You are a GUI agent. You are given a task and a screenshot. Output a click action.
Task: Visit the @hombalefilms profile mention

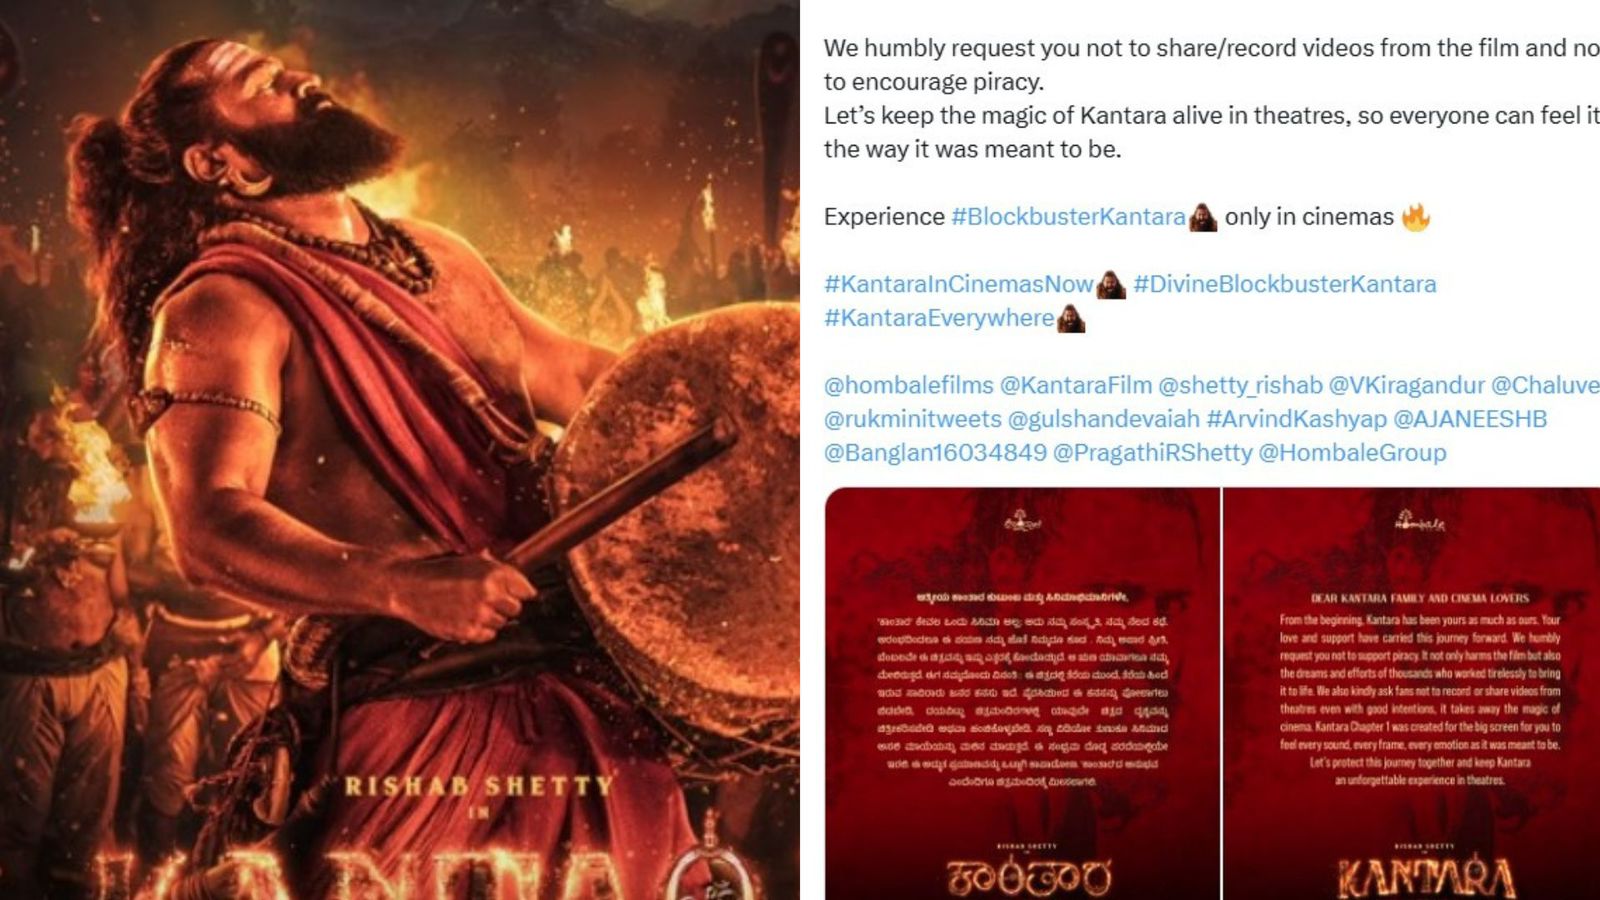[909, 385]
